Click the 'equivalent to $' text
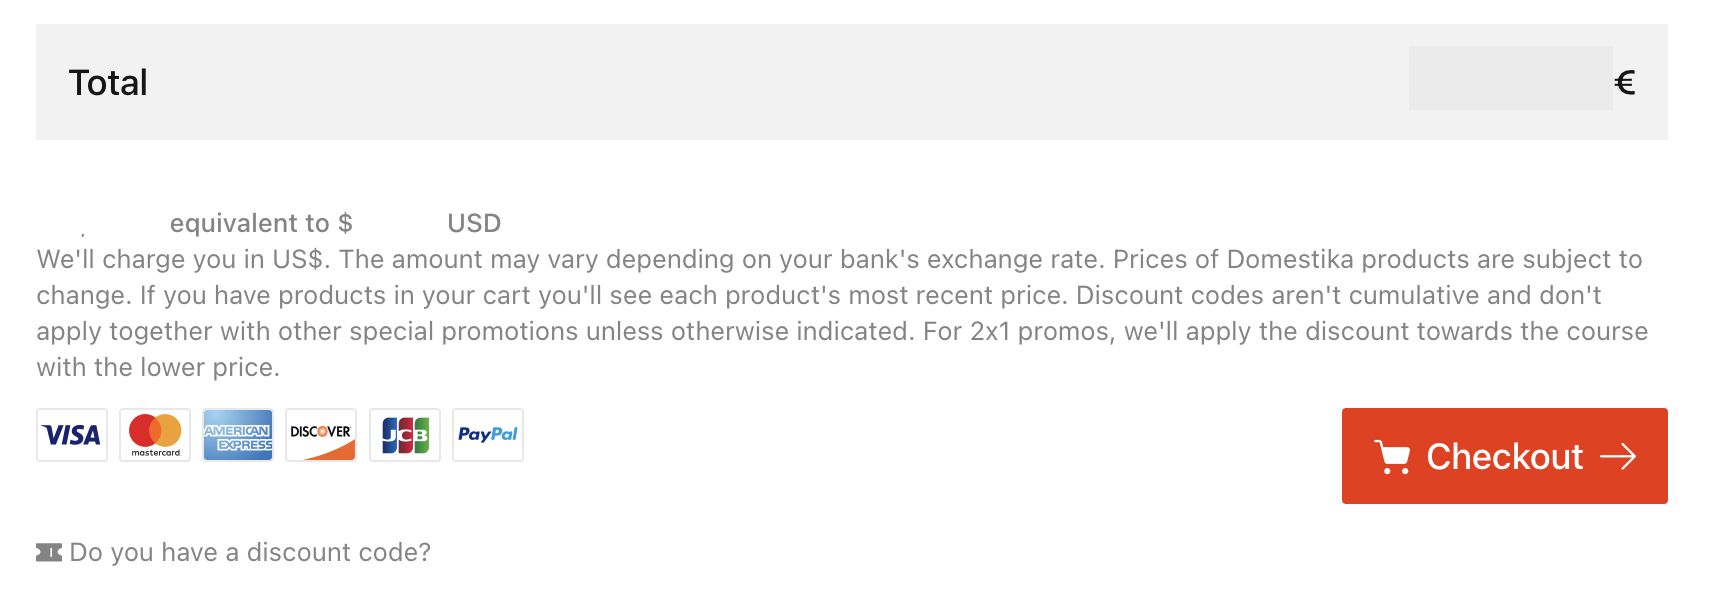Viewport: 1710px width, 608px height. click(261, 223)
